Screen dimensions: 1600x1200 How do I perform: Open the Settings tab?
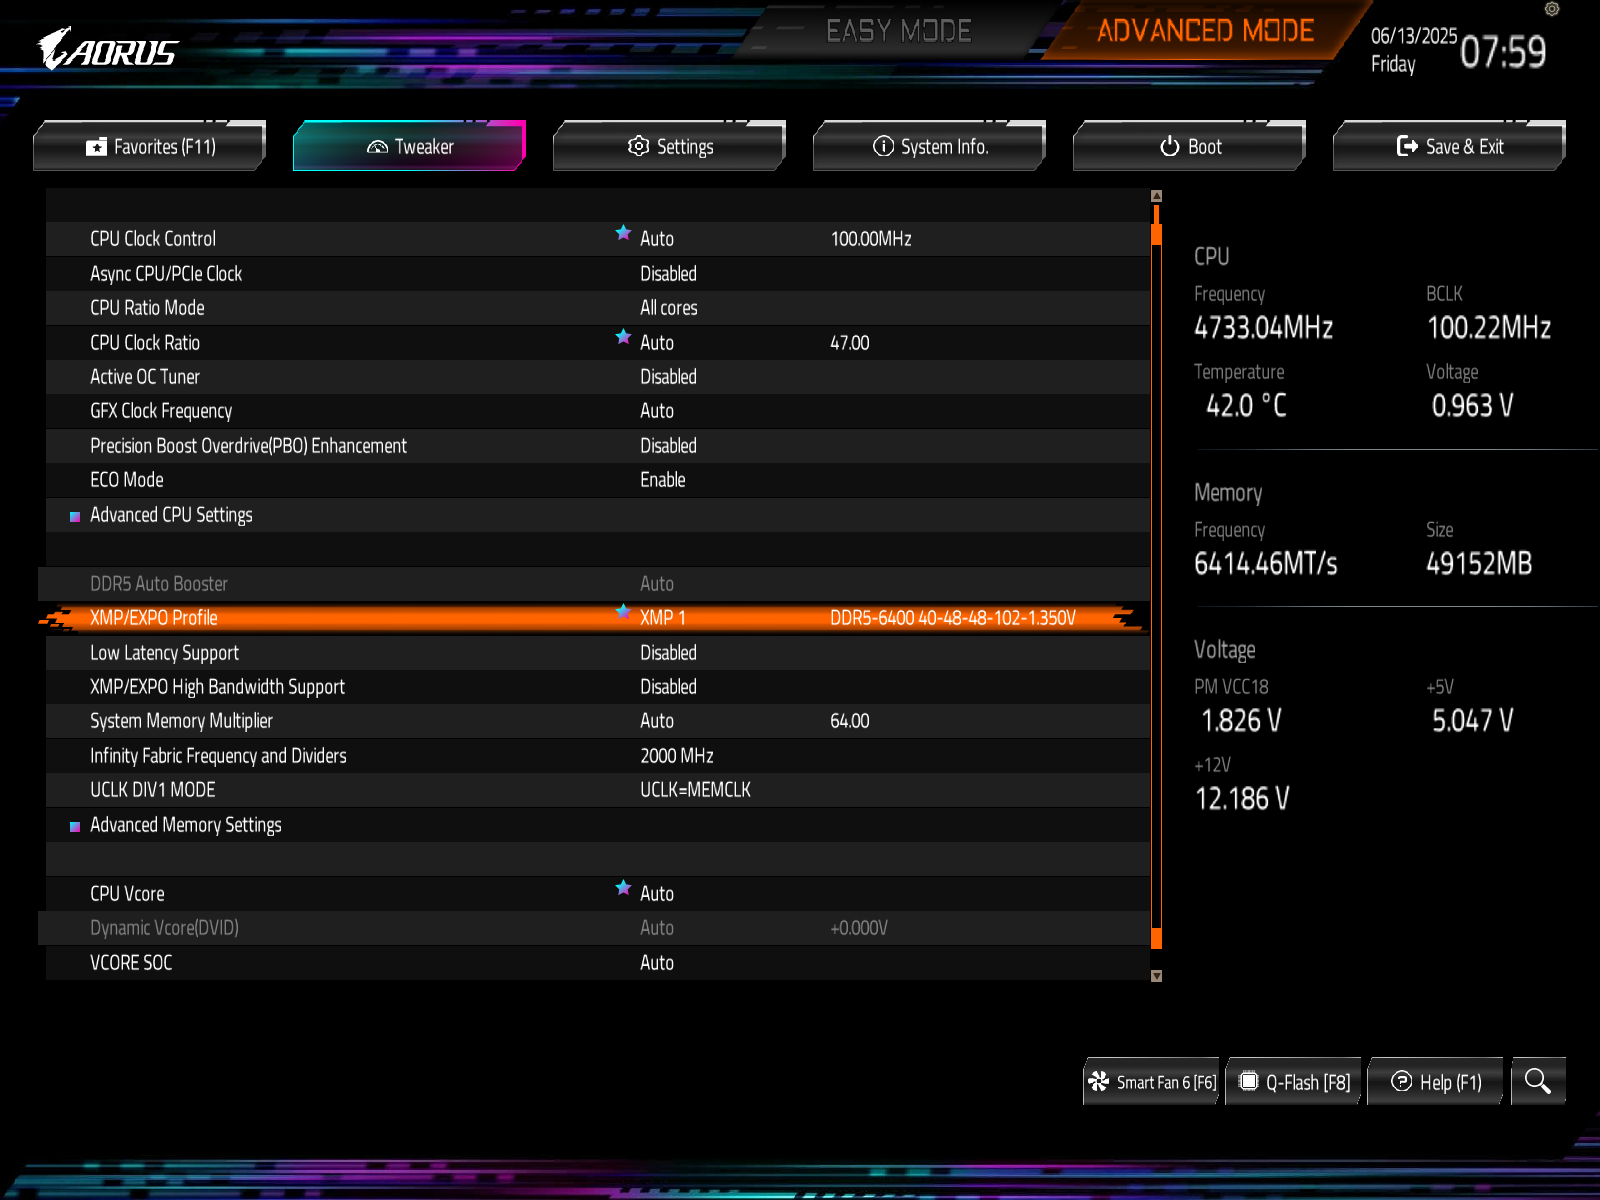(x=670, y=146)
